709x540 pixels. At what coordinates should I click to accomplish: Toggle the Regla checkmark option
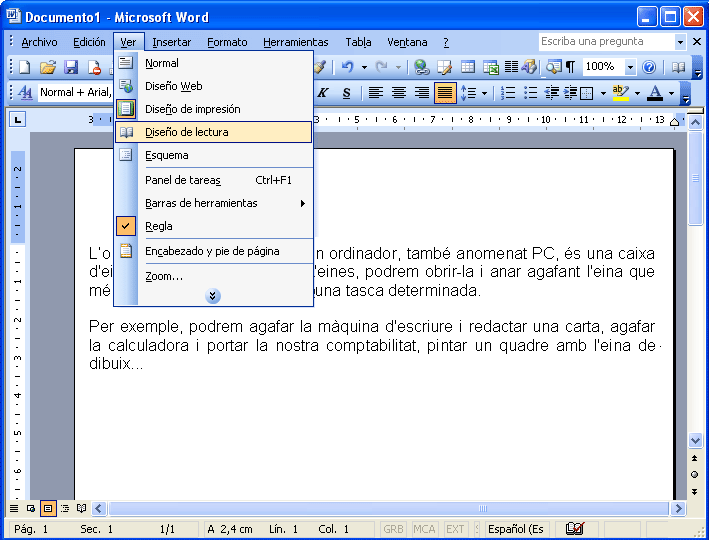click(158, 226)
